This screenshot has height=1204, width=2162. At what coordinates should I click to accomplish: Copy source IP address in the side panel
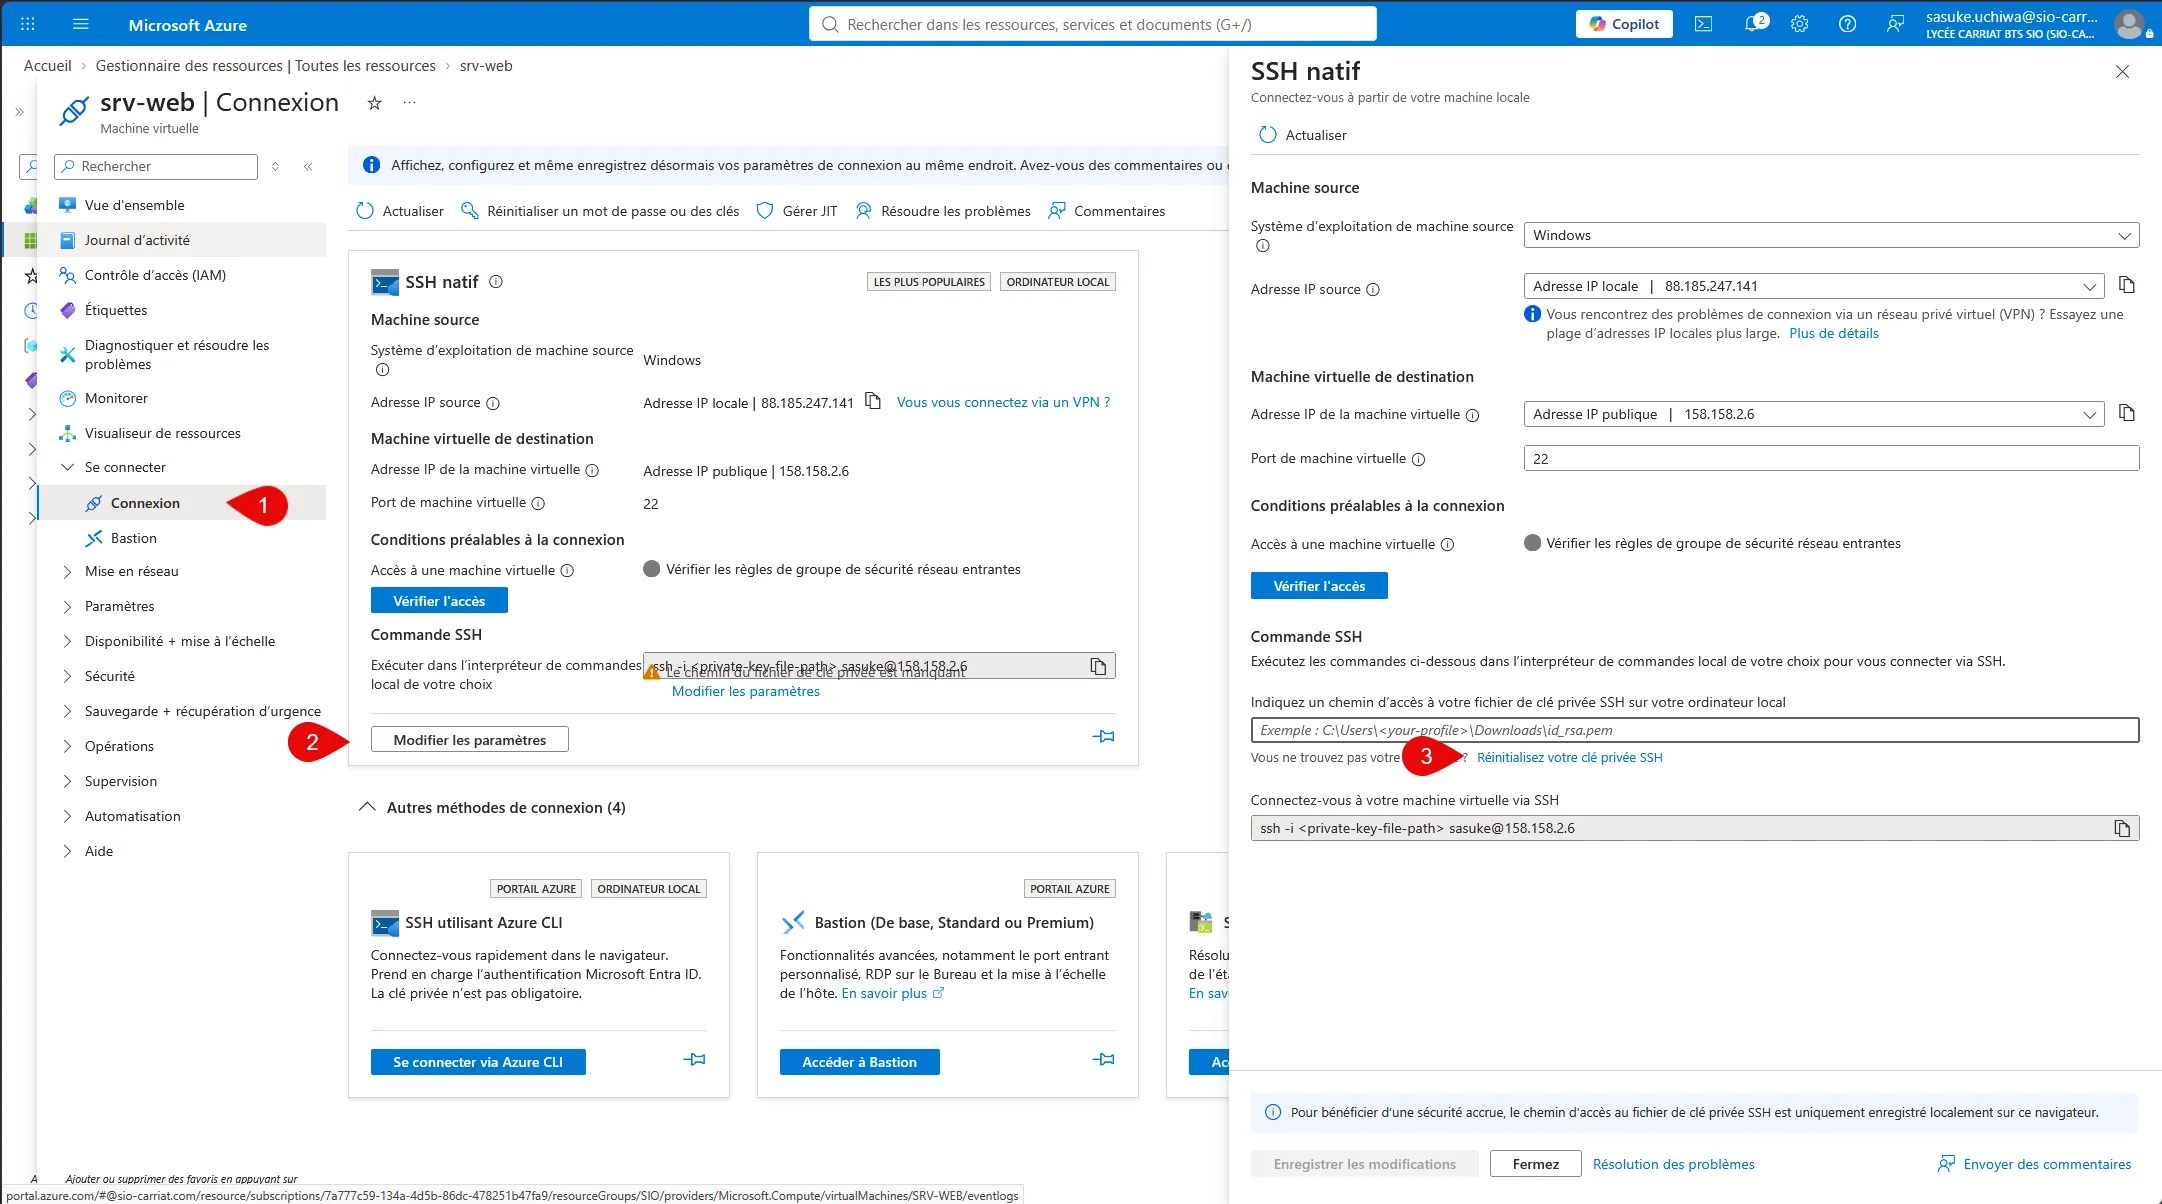(x=2127, y=285)
